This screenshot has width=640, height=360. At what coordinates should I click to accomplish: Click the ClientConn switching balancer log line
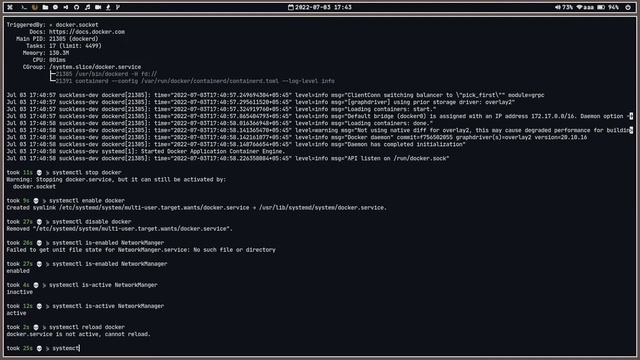276,95
